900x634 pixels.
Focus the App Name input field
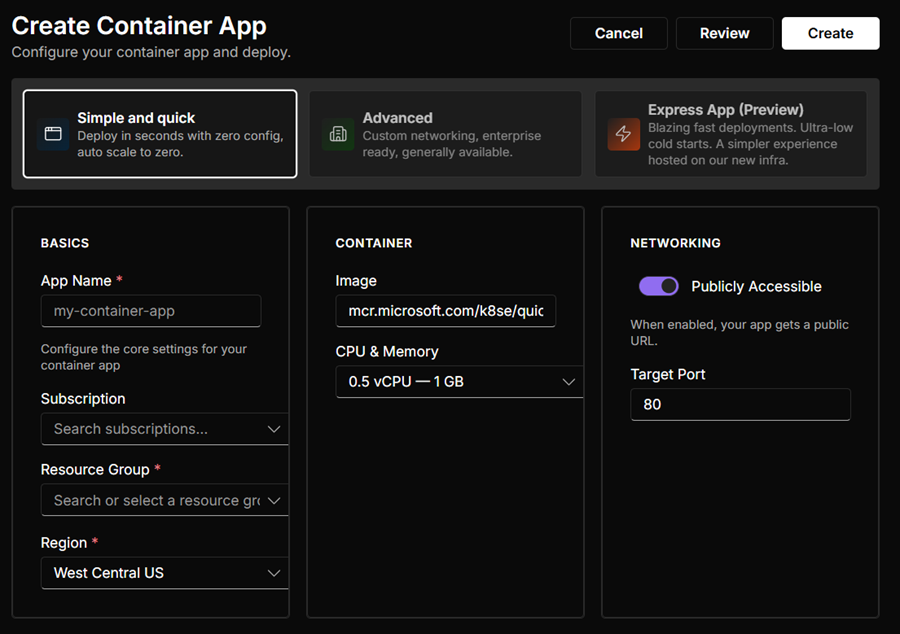pos(151,311)
